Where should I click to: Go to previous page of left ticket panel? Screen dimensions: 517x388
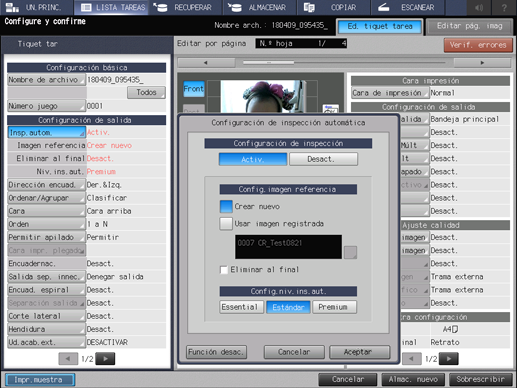(68, 359)
